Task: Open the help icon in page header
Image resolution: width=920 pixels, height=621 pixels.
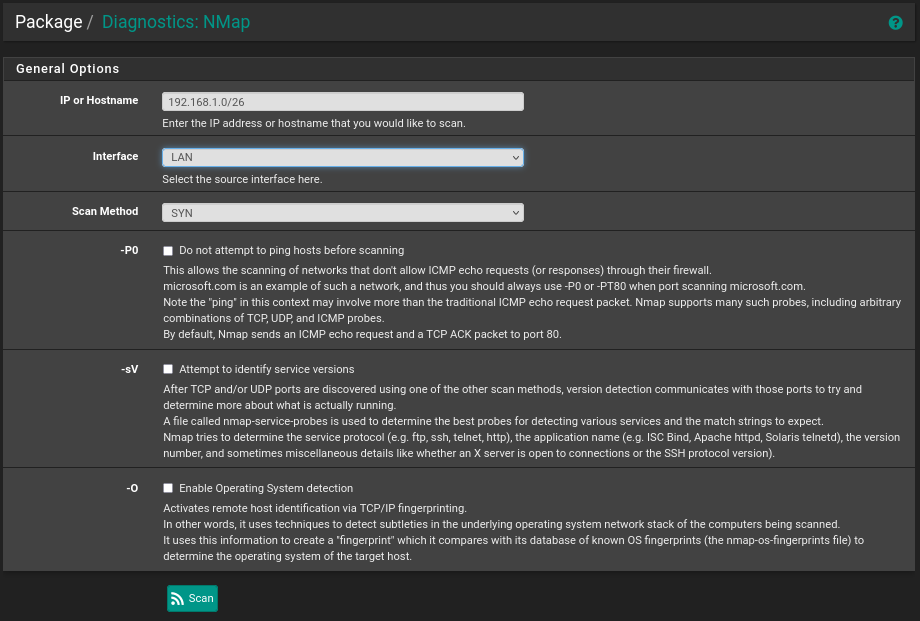Action: pos(895,23)
